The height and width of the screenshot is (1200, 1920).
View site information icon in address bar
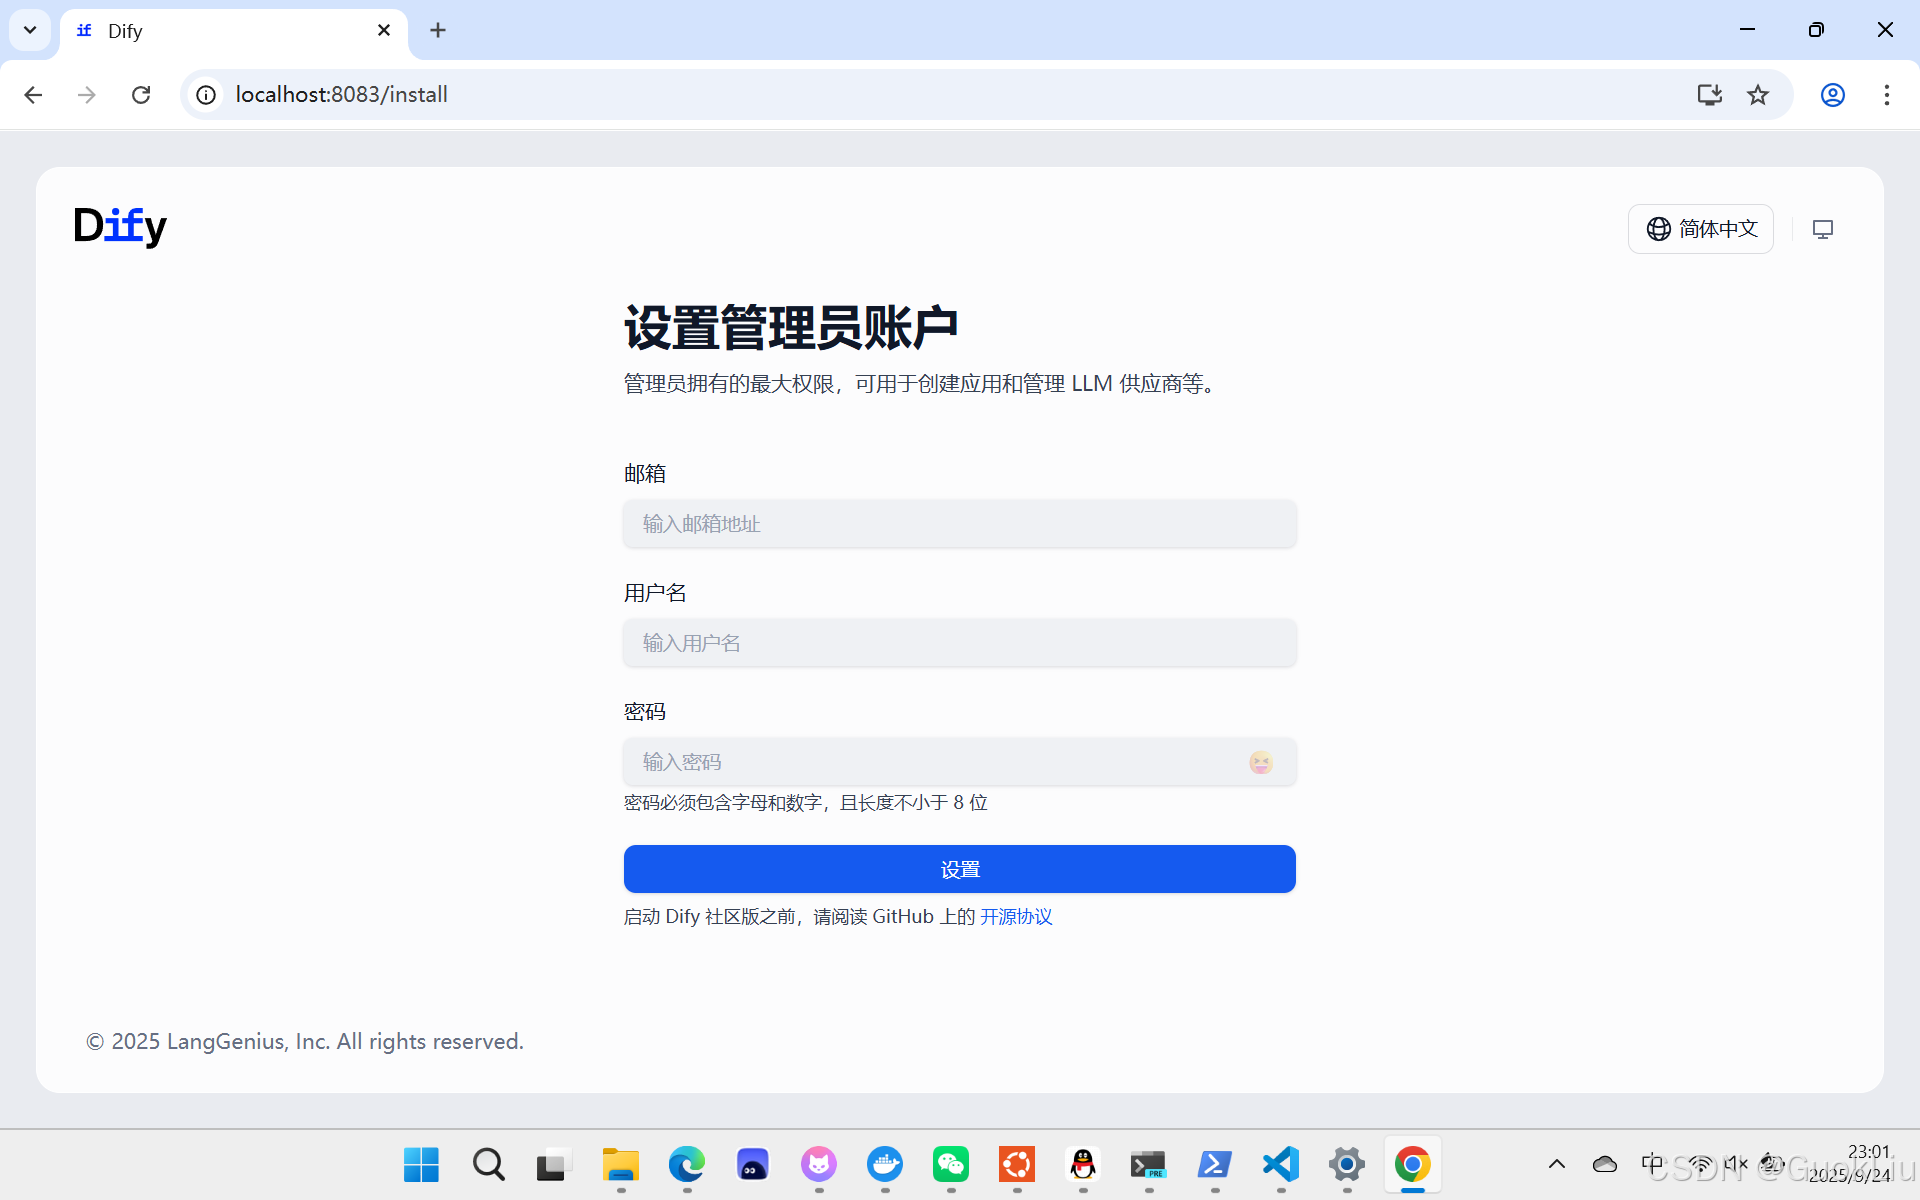(x=206, y=95)
